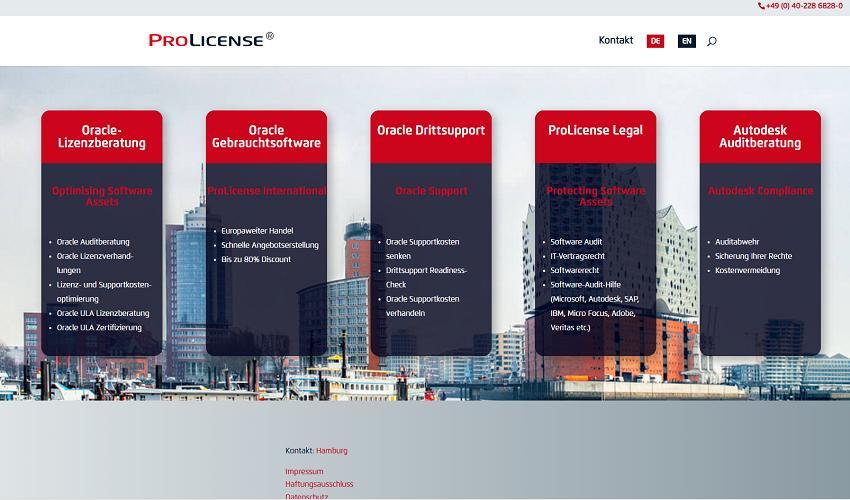The height and width of the screenshot is (500, 850).
Task: Open the Hamburg contact link
Action: [x=332, y=451]
